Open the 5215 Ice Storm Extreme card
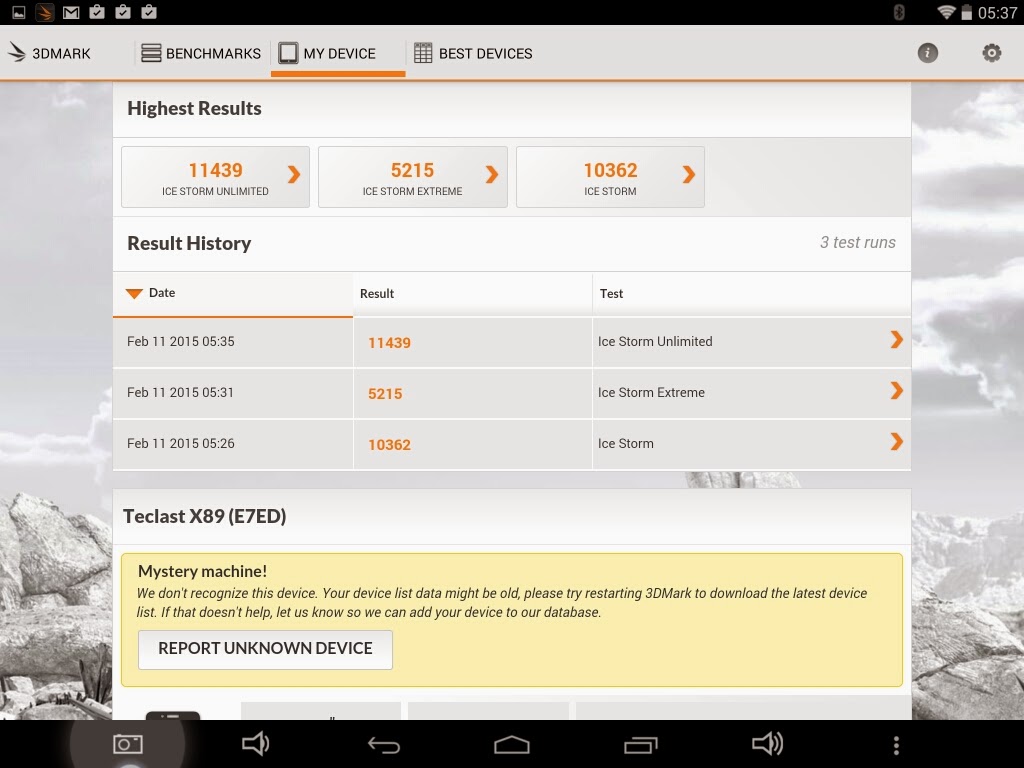 point(413,177)
